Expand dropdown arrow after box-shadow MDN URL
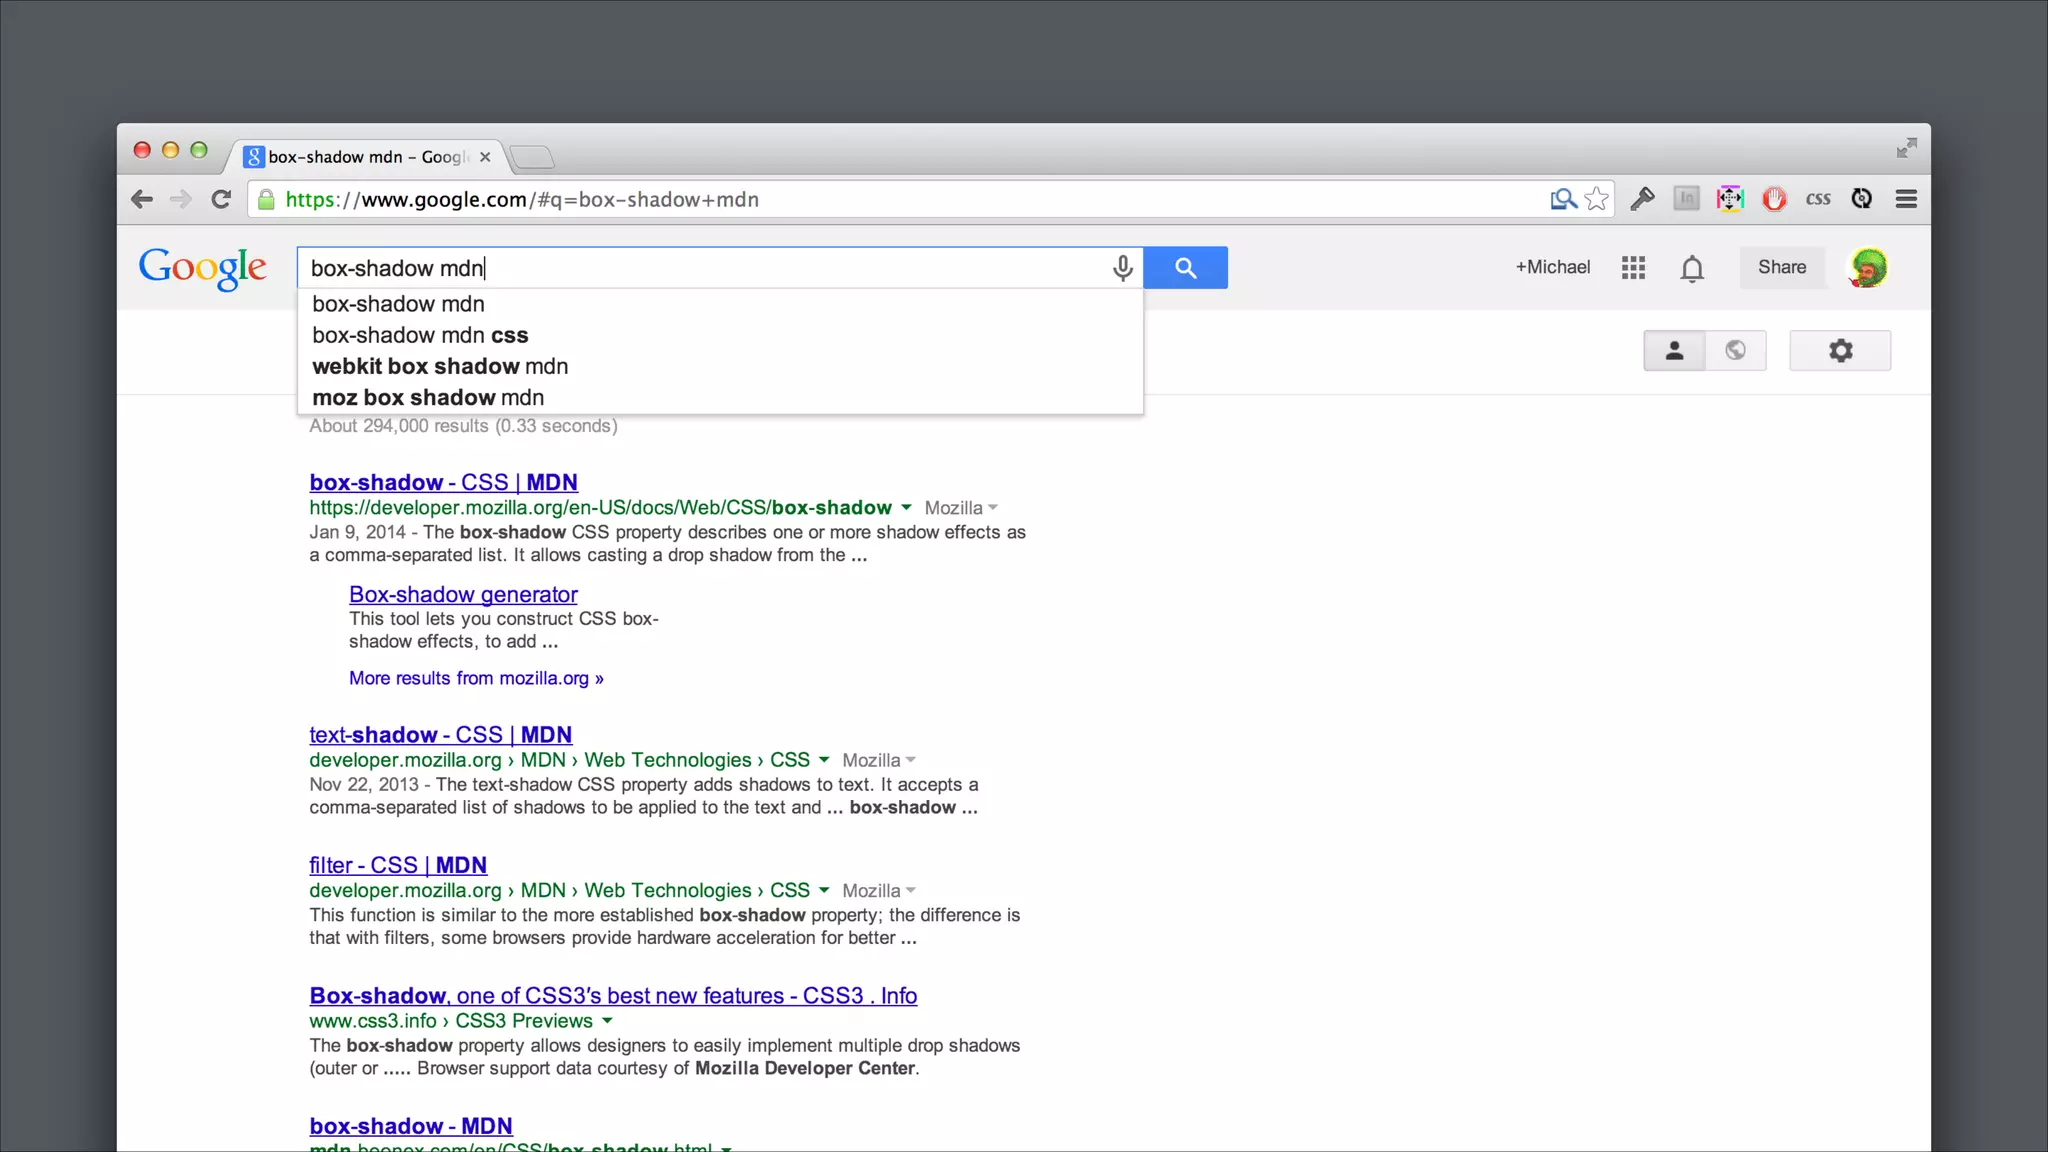This screenshot has height=1152, width=2048. tap(906, 508)
